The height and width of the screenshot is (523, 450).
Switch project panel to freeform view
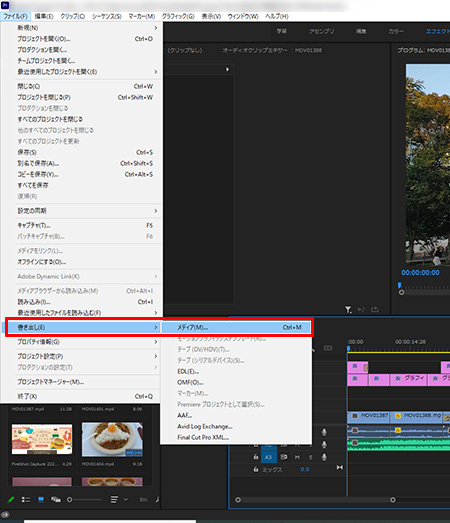pyautogui.click(x=56, y=499)
